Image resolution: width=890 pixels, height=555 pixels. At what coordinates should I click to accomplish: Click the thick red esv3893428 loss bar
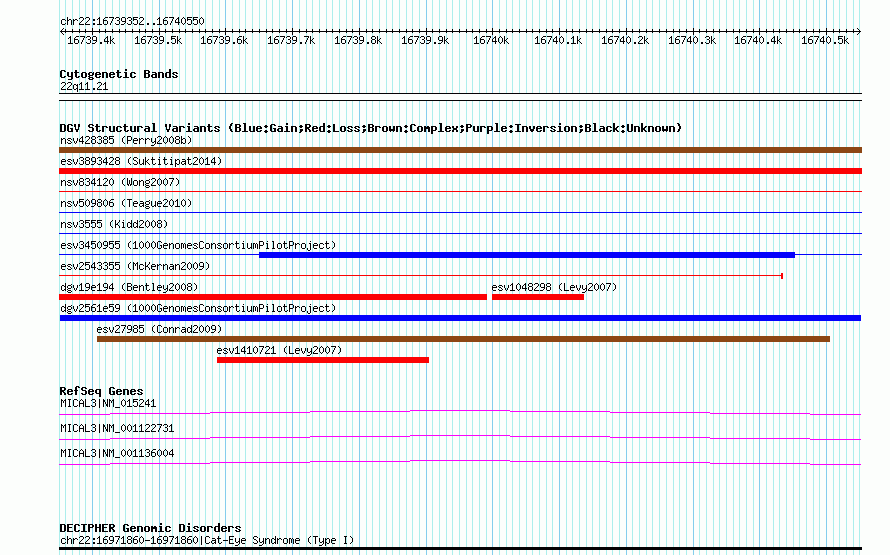click(460, 171)
